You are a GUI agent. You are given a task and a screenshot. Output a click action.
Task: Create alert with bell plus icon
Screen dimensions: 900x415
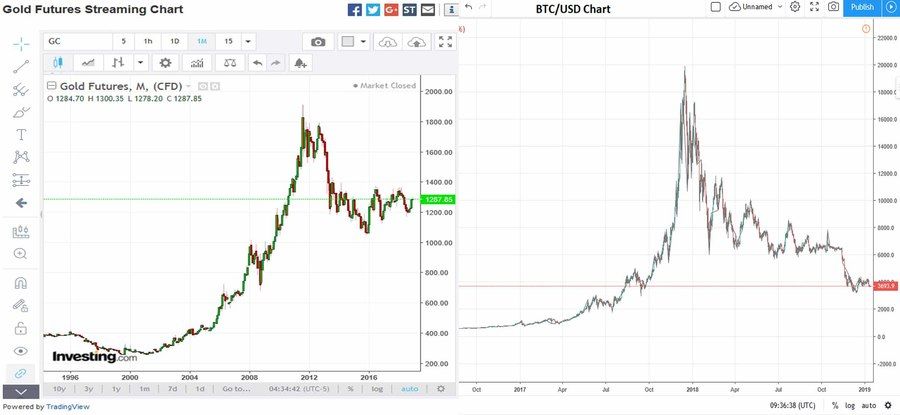[300, 63]
